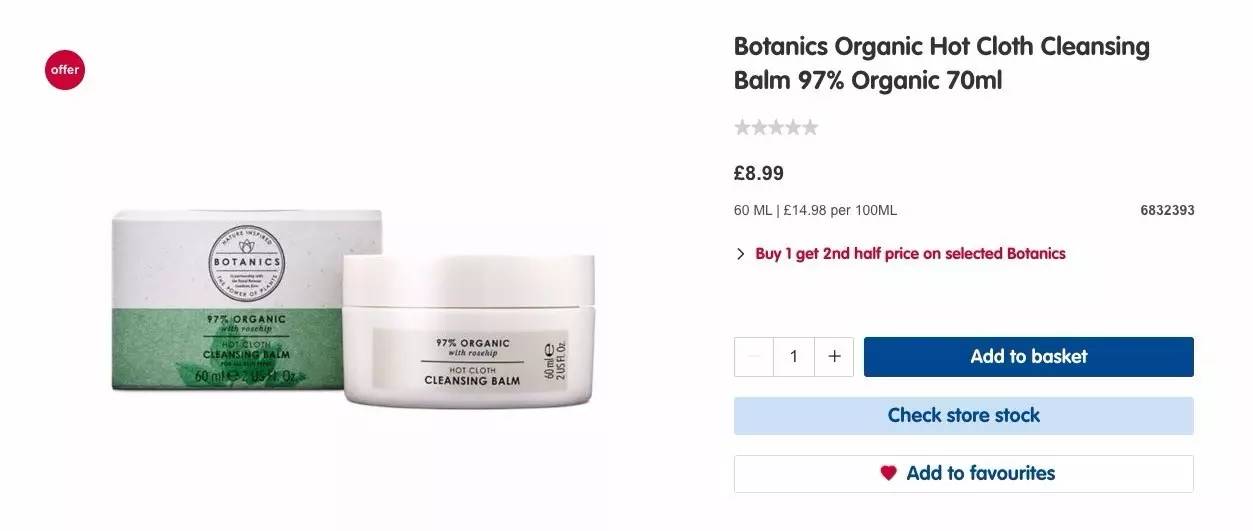Focus the quantity field showing 1
The width and height of the screenshot is (1253, 531).
794,356
